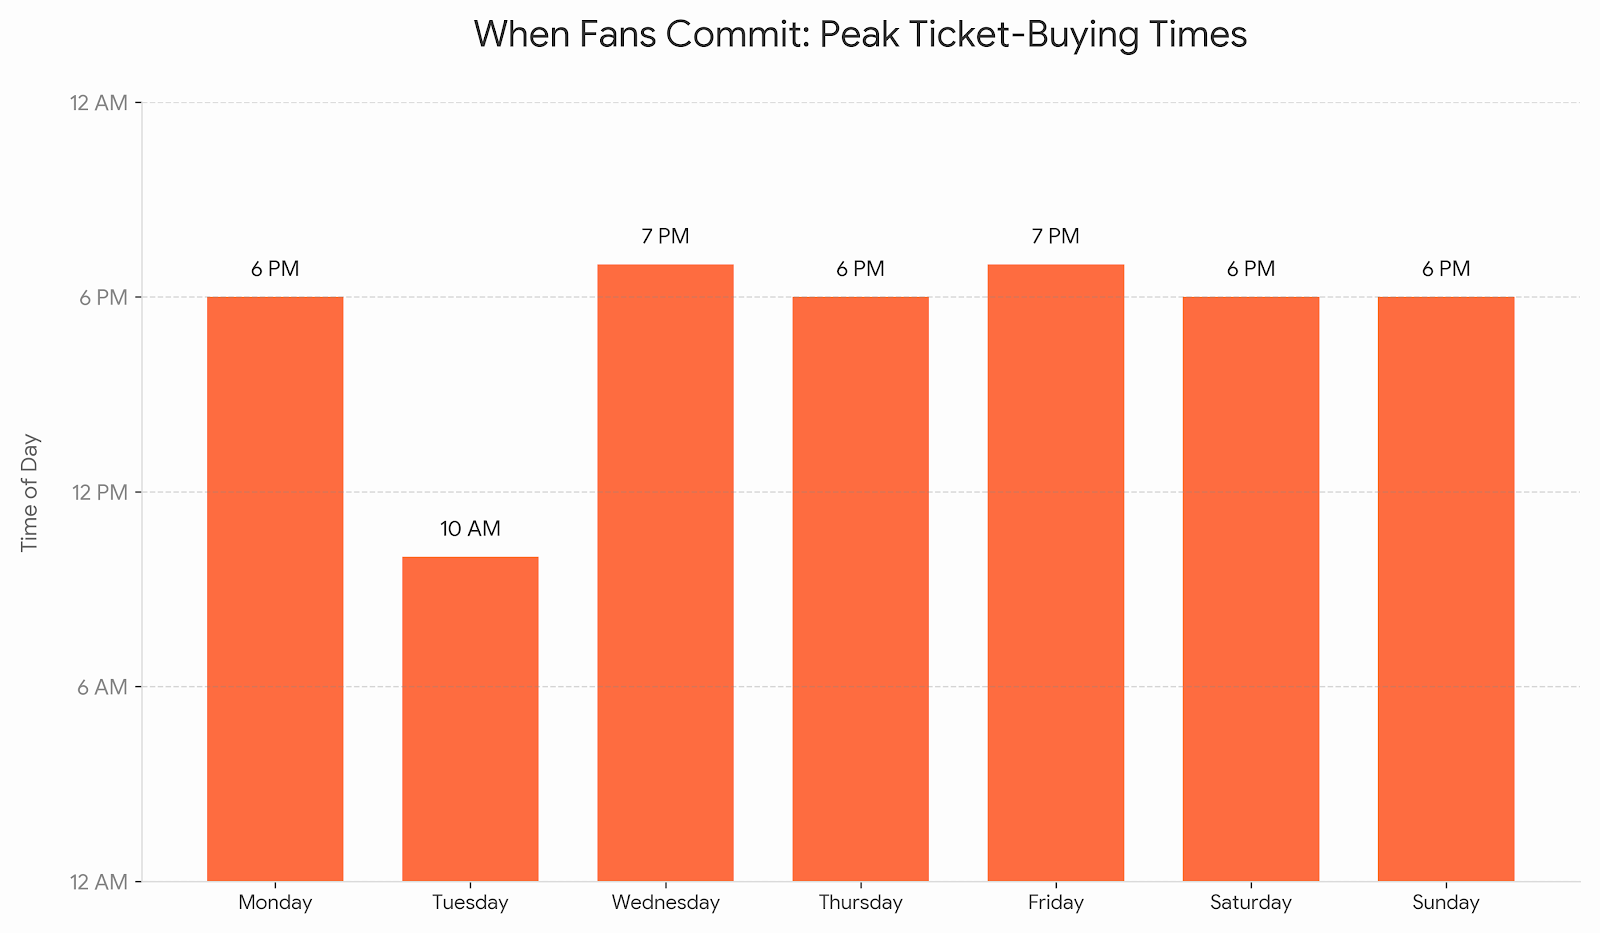Select the Thursday bar
Screen dimensions: 1600x933
(x=860, y=588)
